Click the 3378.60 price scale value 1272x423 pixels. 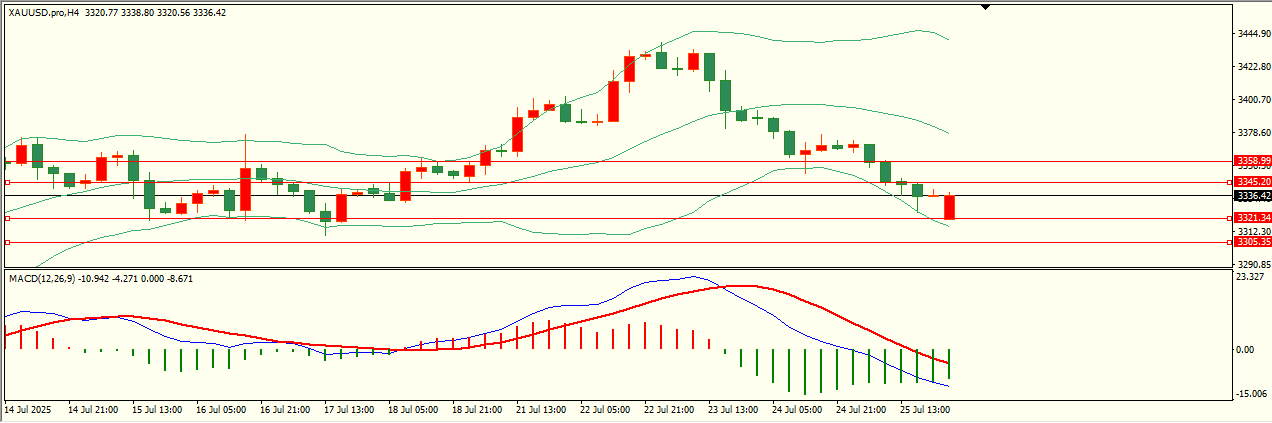pyautogui.click(x=1253, y=132)
